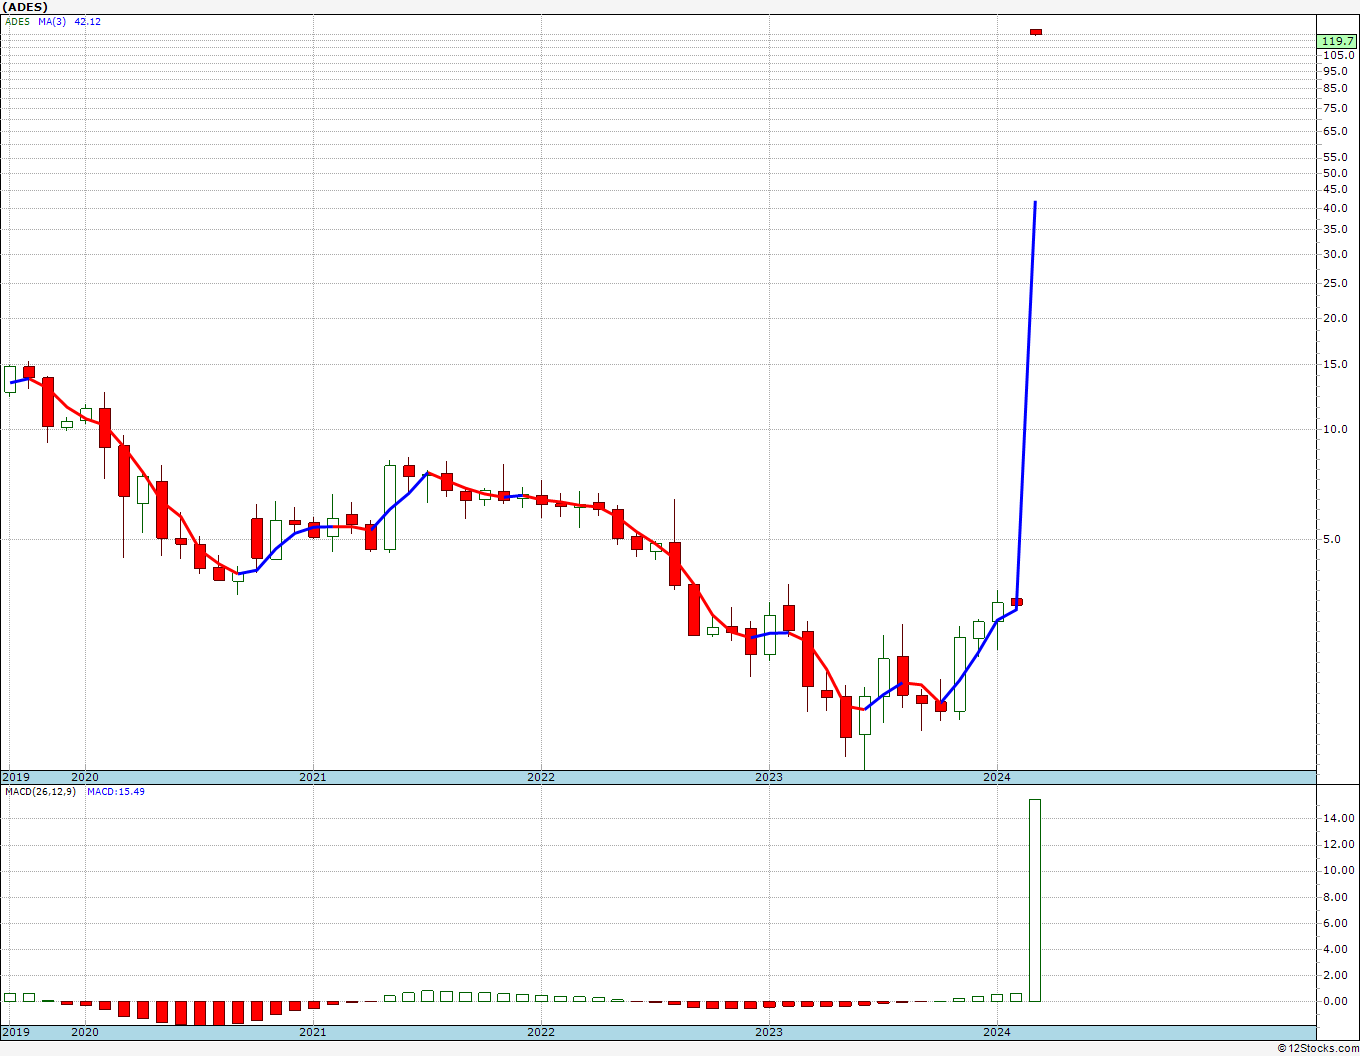The width and height of the screenshot is (1360, 1056).
Task: Select 2020 on the MACD panel time axis
Action: click(x=85, y=1032)
